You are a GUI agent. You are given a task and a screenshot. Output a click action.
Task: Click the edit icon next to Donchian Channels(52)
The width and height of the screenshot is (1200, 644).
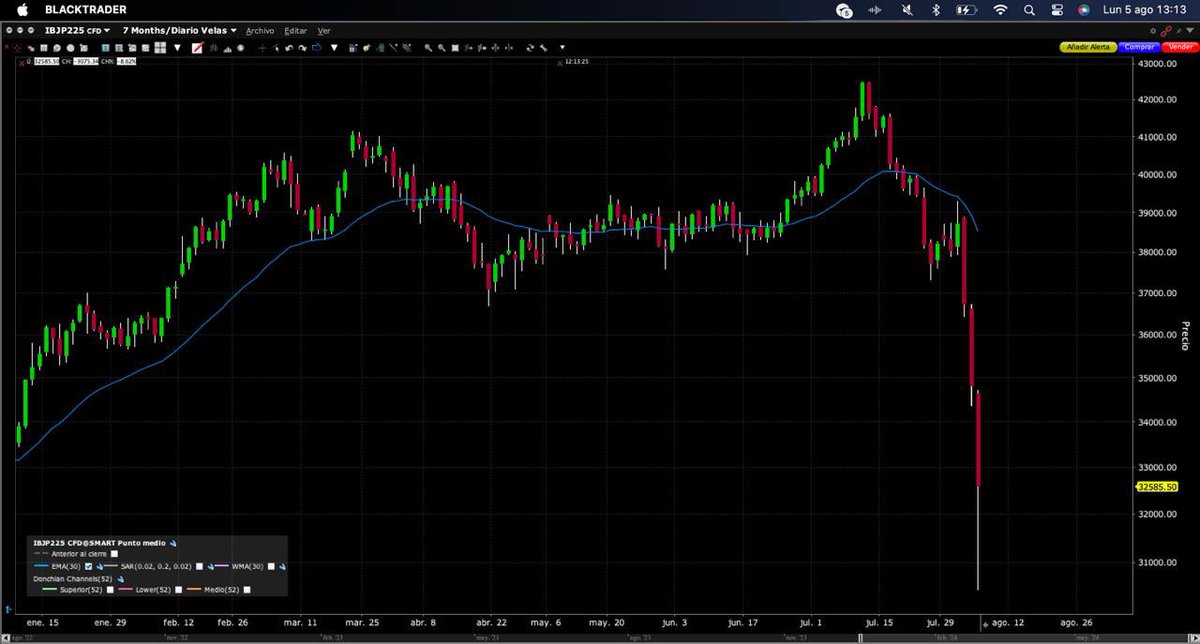[x=121, y=579]
